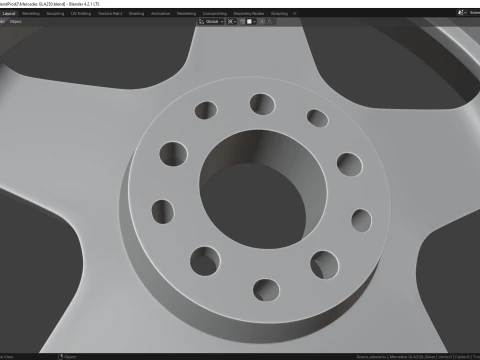
Task: Expand the snapping options arrow
Action: pos(255,22)
